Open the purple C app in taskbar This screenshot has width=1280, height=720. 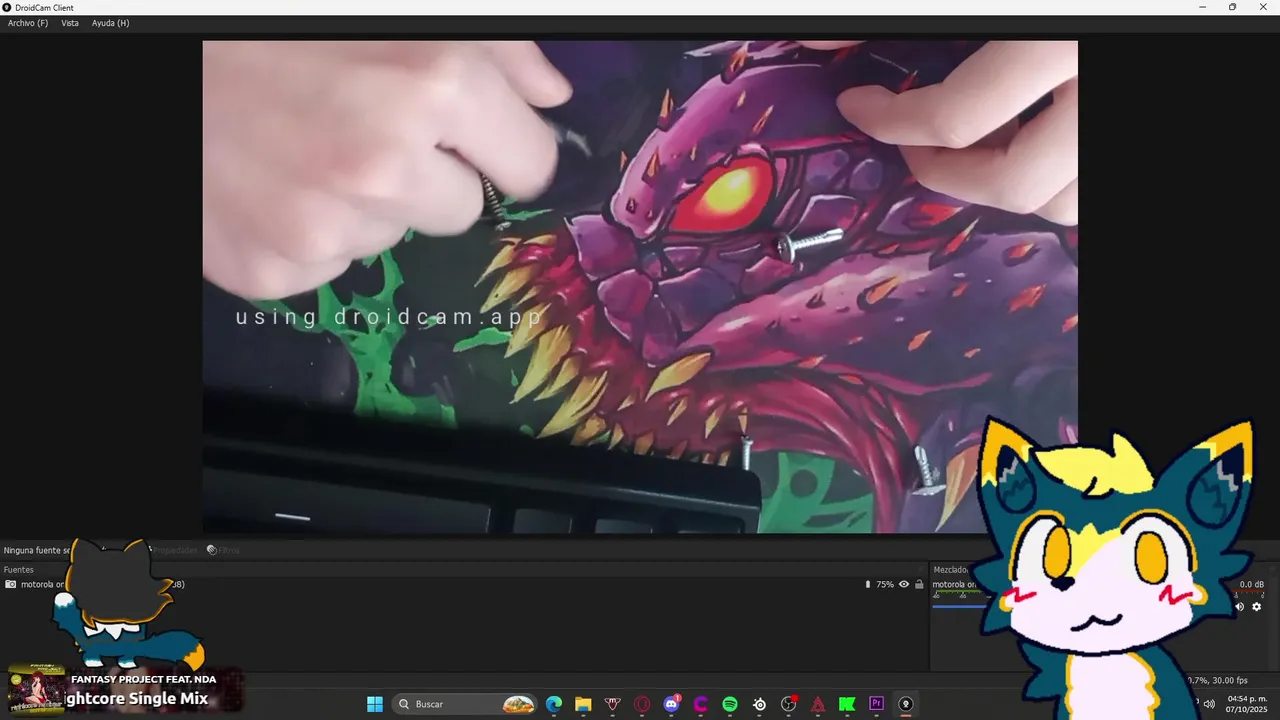click(700, 704)
